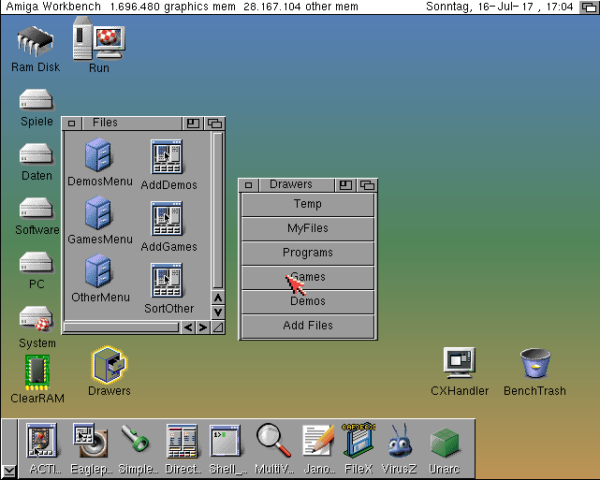Click the Files window title bar
600x480 pixels.
coord(130,123)
